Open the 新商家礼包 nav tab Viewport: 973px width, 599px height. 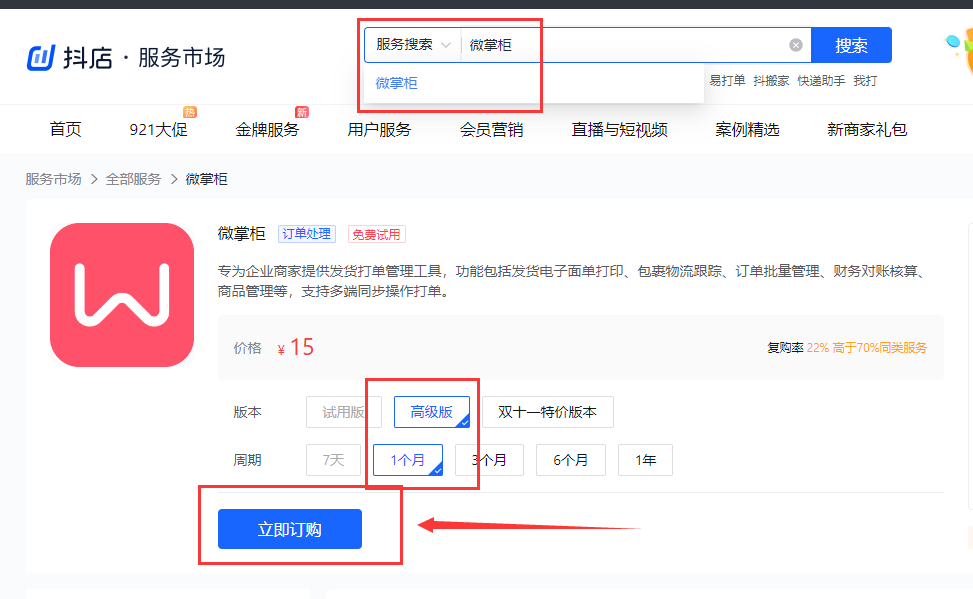[867, 129]
